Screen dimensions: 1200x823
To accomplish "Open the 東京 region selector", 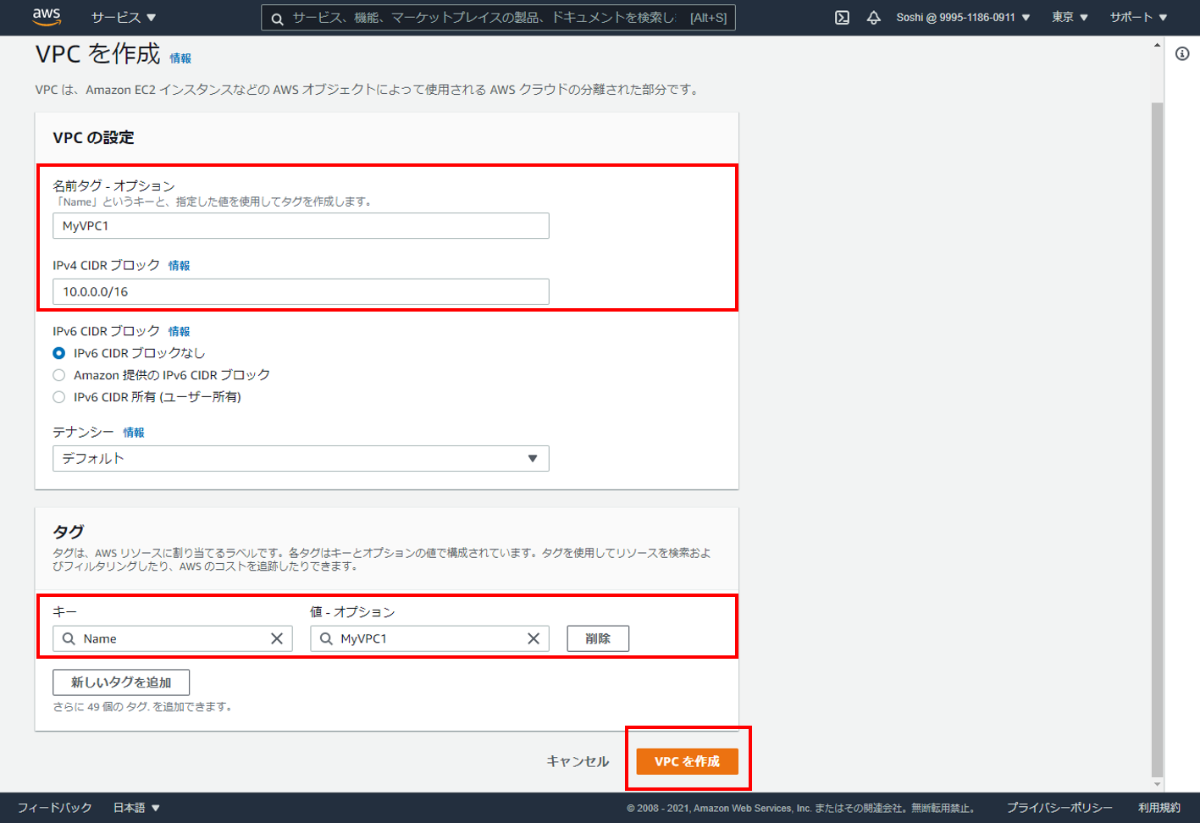I will pyautogui.click(x=1070, y=18).
